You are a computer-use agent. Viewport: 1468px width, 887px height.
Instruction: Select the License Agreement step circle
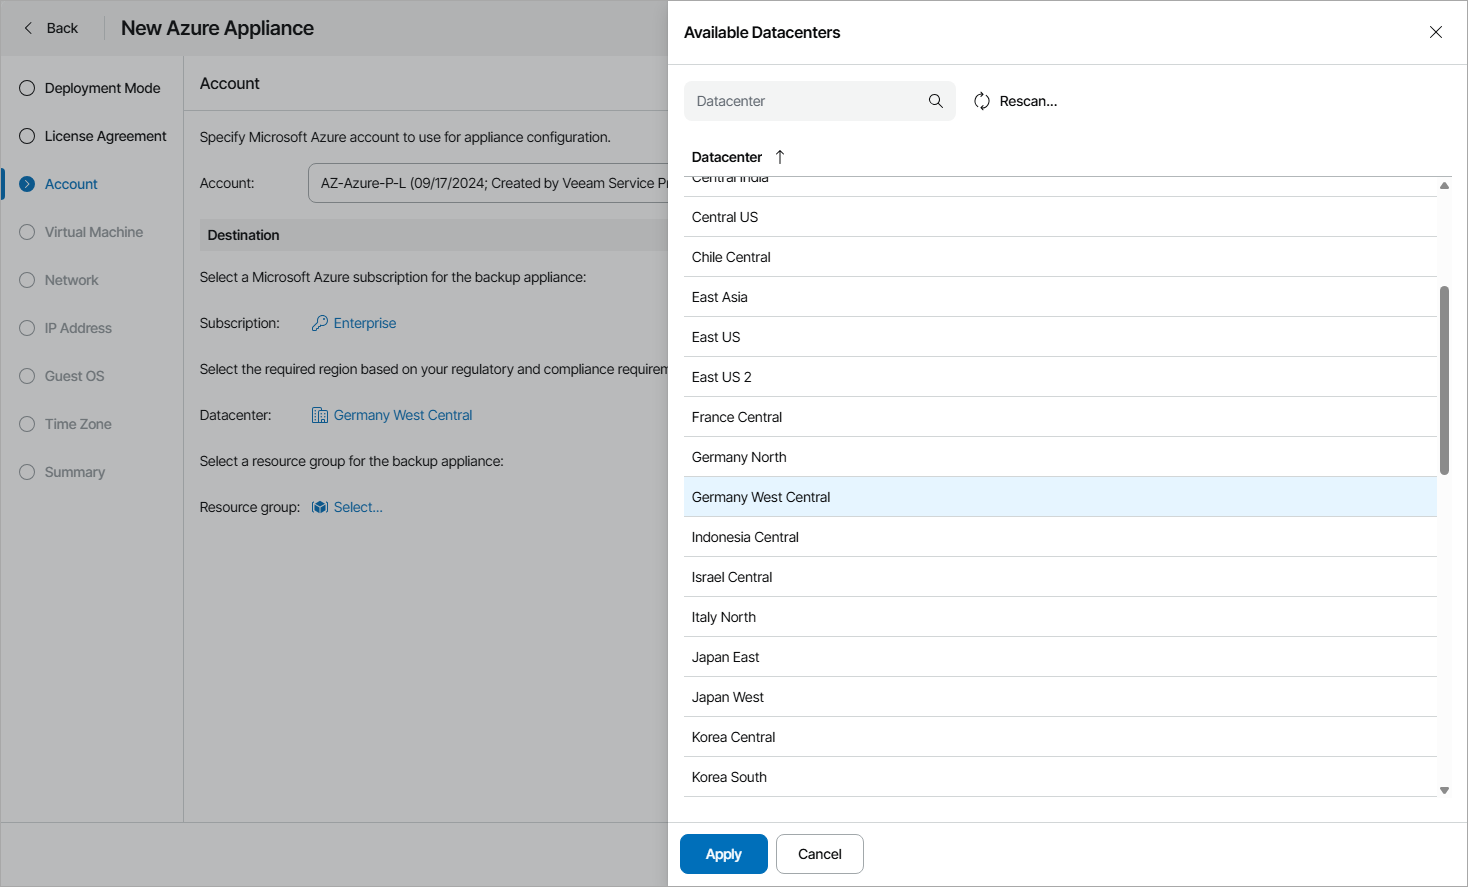pyautogui.click(x=27, y=136)
